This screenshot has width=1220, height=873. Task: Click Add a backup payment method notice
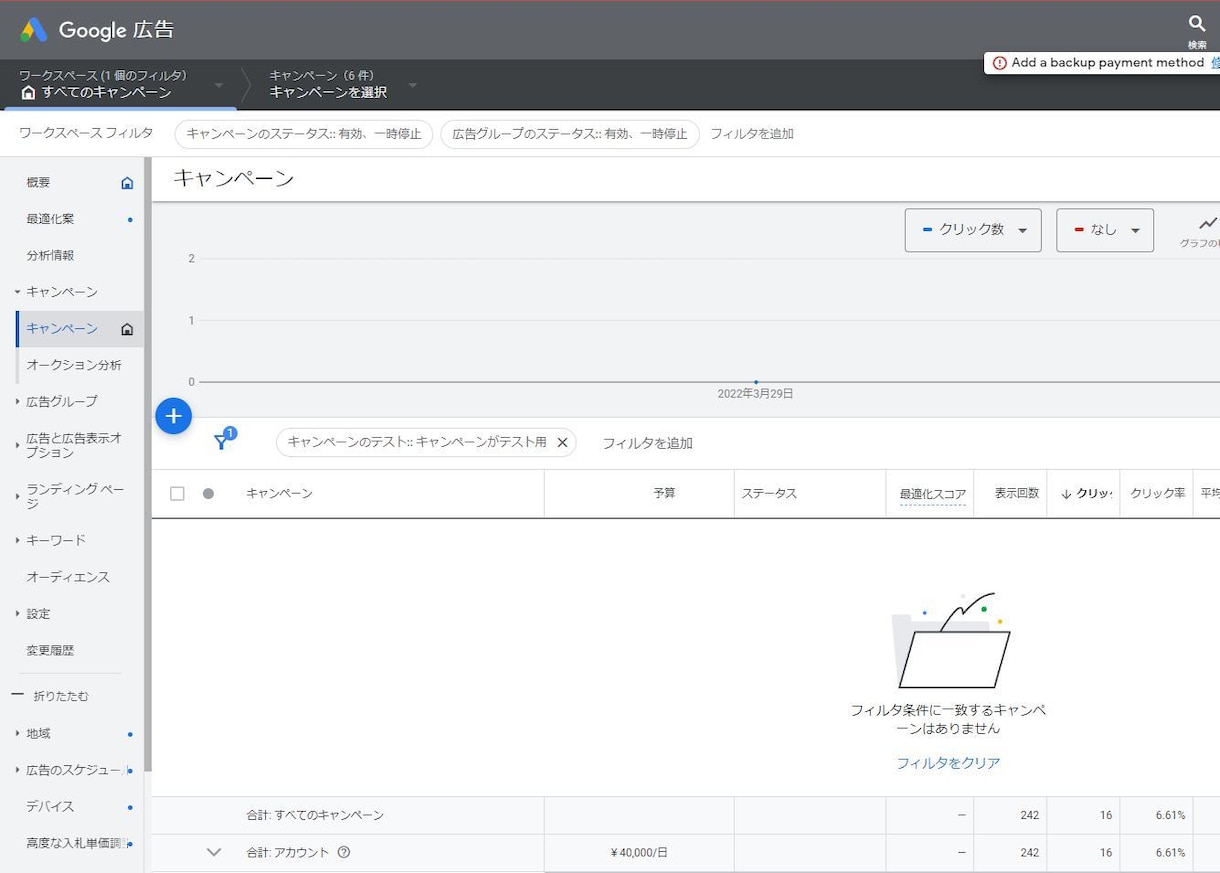pyautogui.click(x=1108, y=63)
